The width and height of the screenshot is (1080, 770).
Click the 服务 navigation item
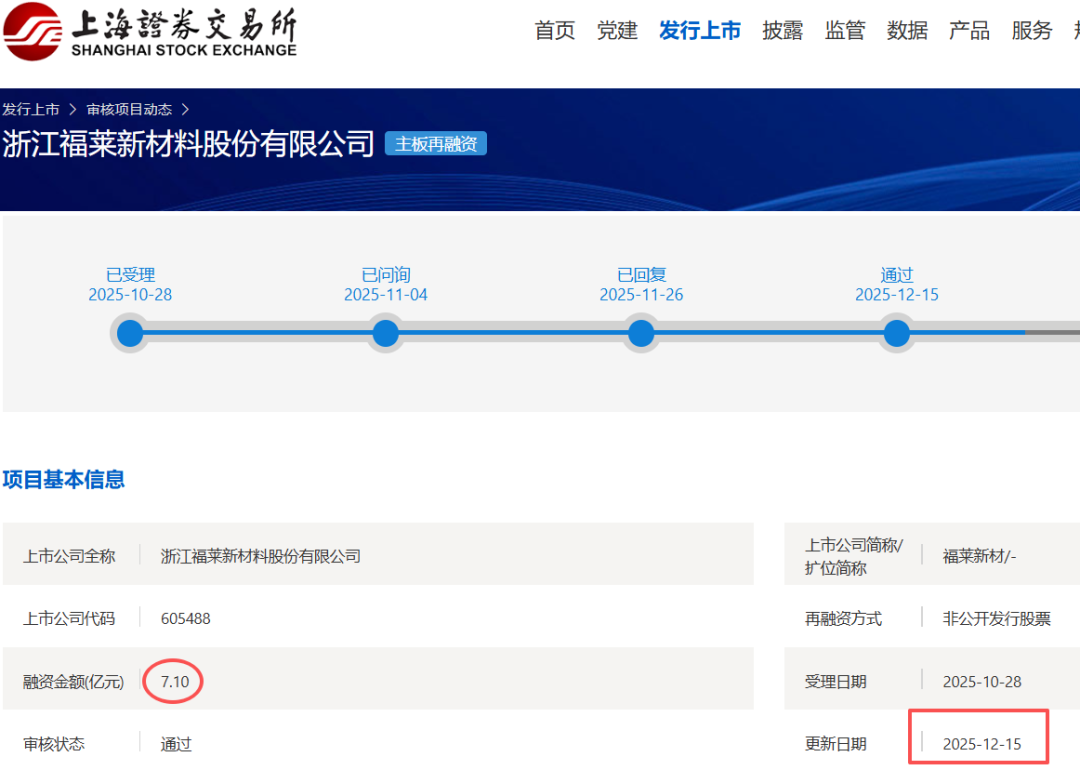1031,31
